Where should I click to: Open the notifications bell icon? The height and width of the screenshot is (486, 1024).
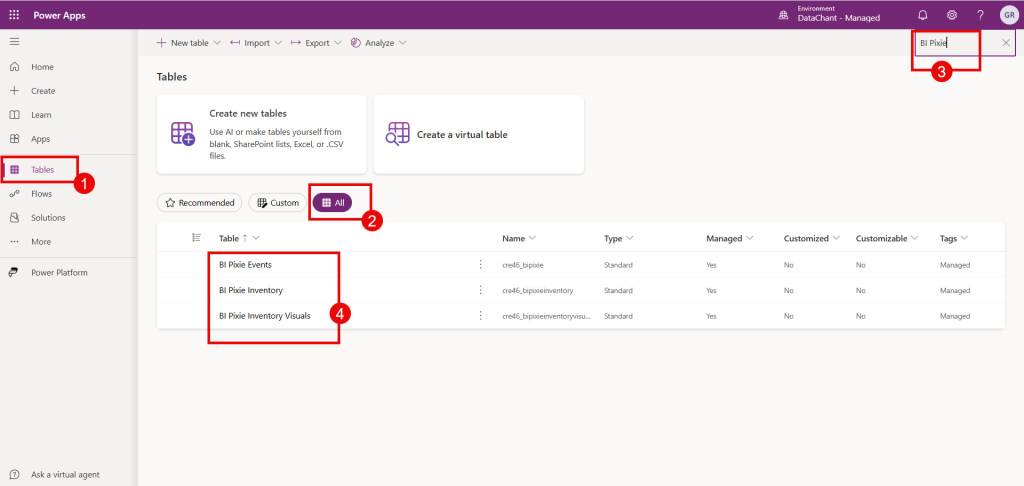click(921, 15)
